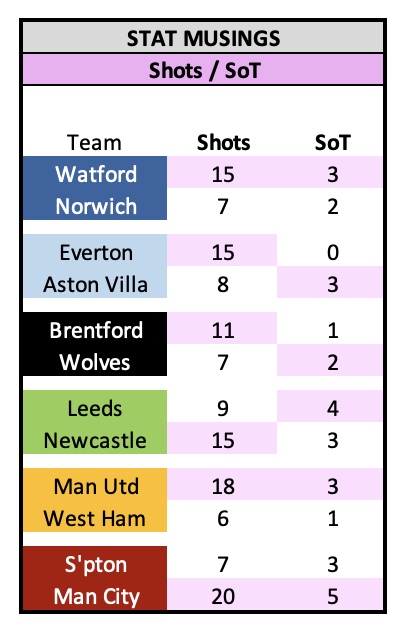Select the West Ham team cell
The image size is (408, 627).
coord(95,516)
